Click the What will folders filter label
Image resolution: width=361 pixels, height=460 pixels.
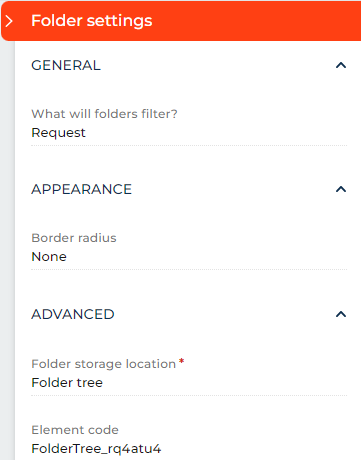[104, 114]
